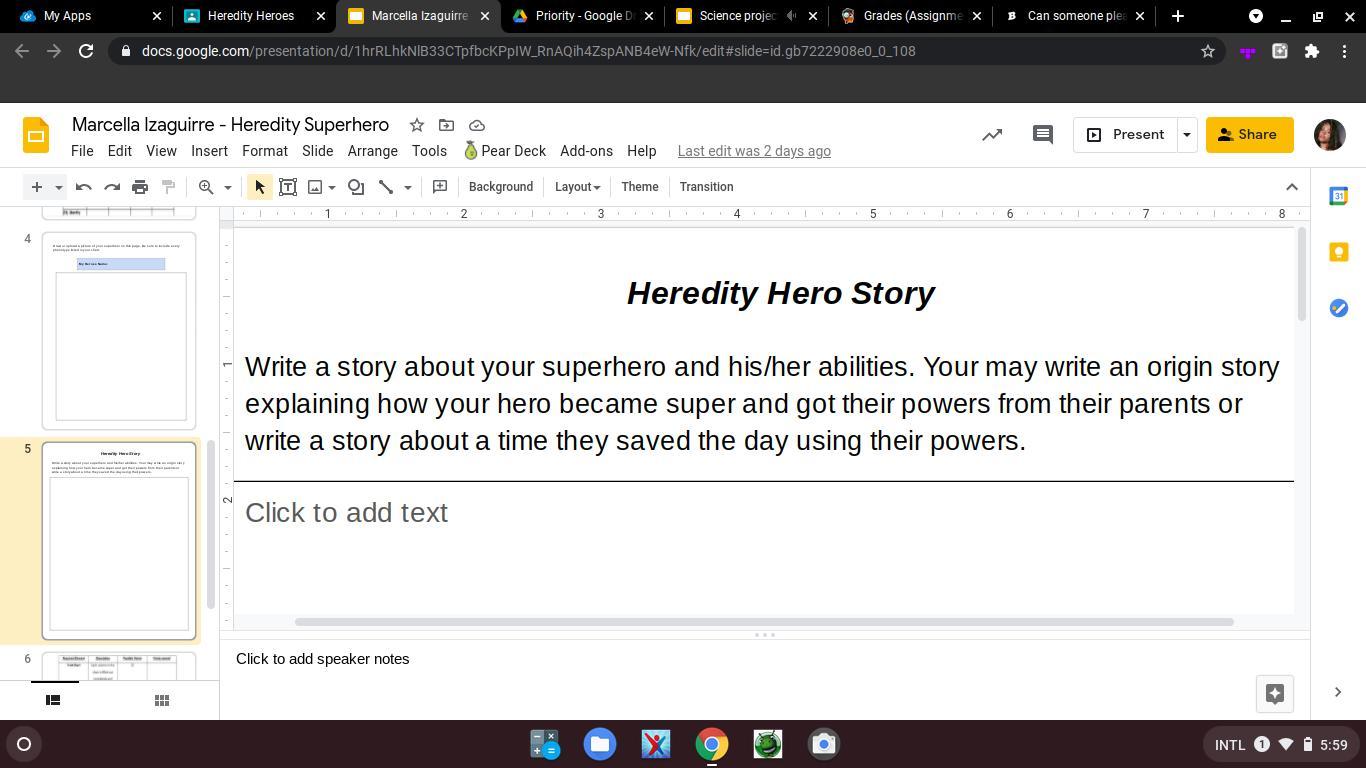Image resolution: width=1366 pixels, height=768 pixels.
Task: Click the Shape tool icon
Action: [356, 187]
